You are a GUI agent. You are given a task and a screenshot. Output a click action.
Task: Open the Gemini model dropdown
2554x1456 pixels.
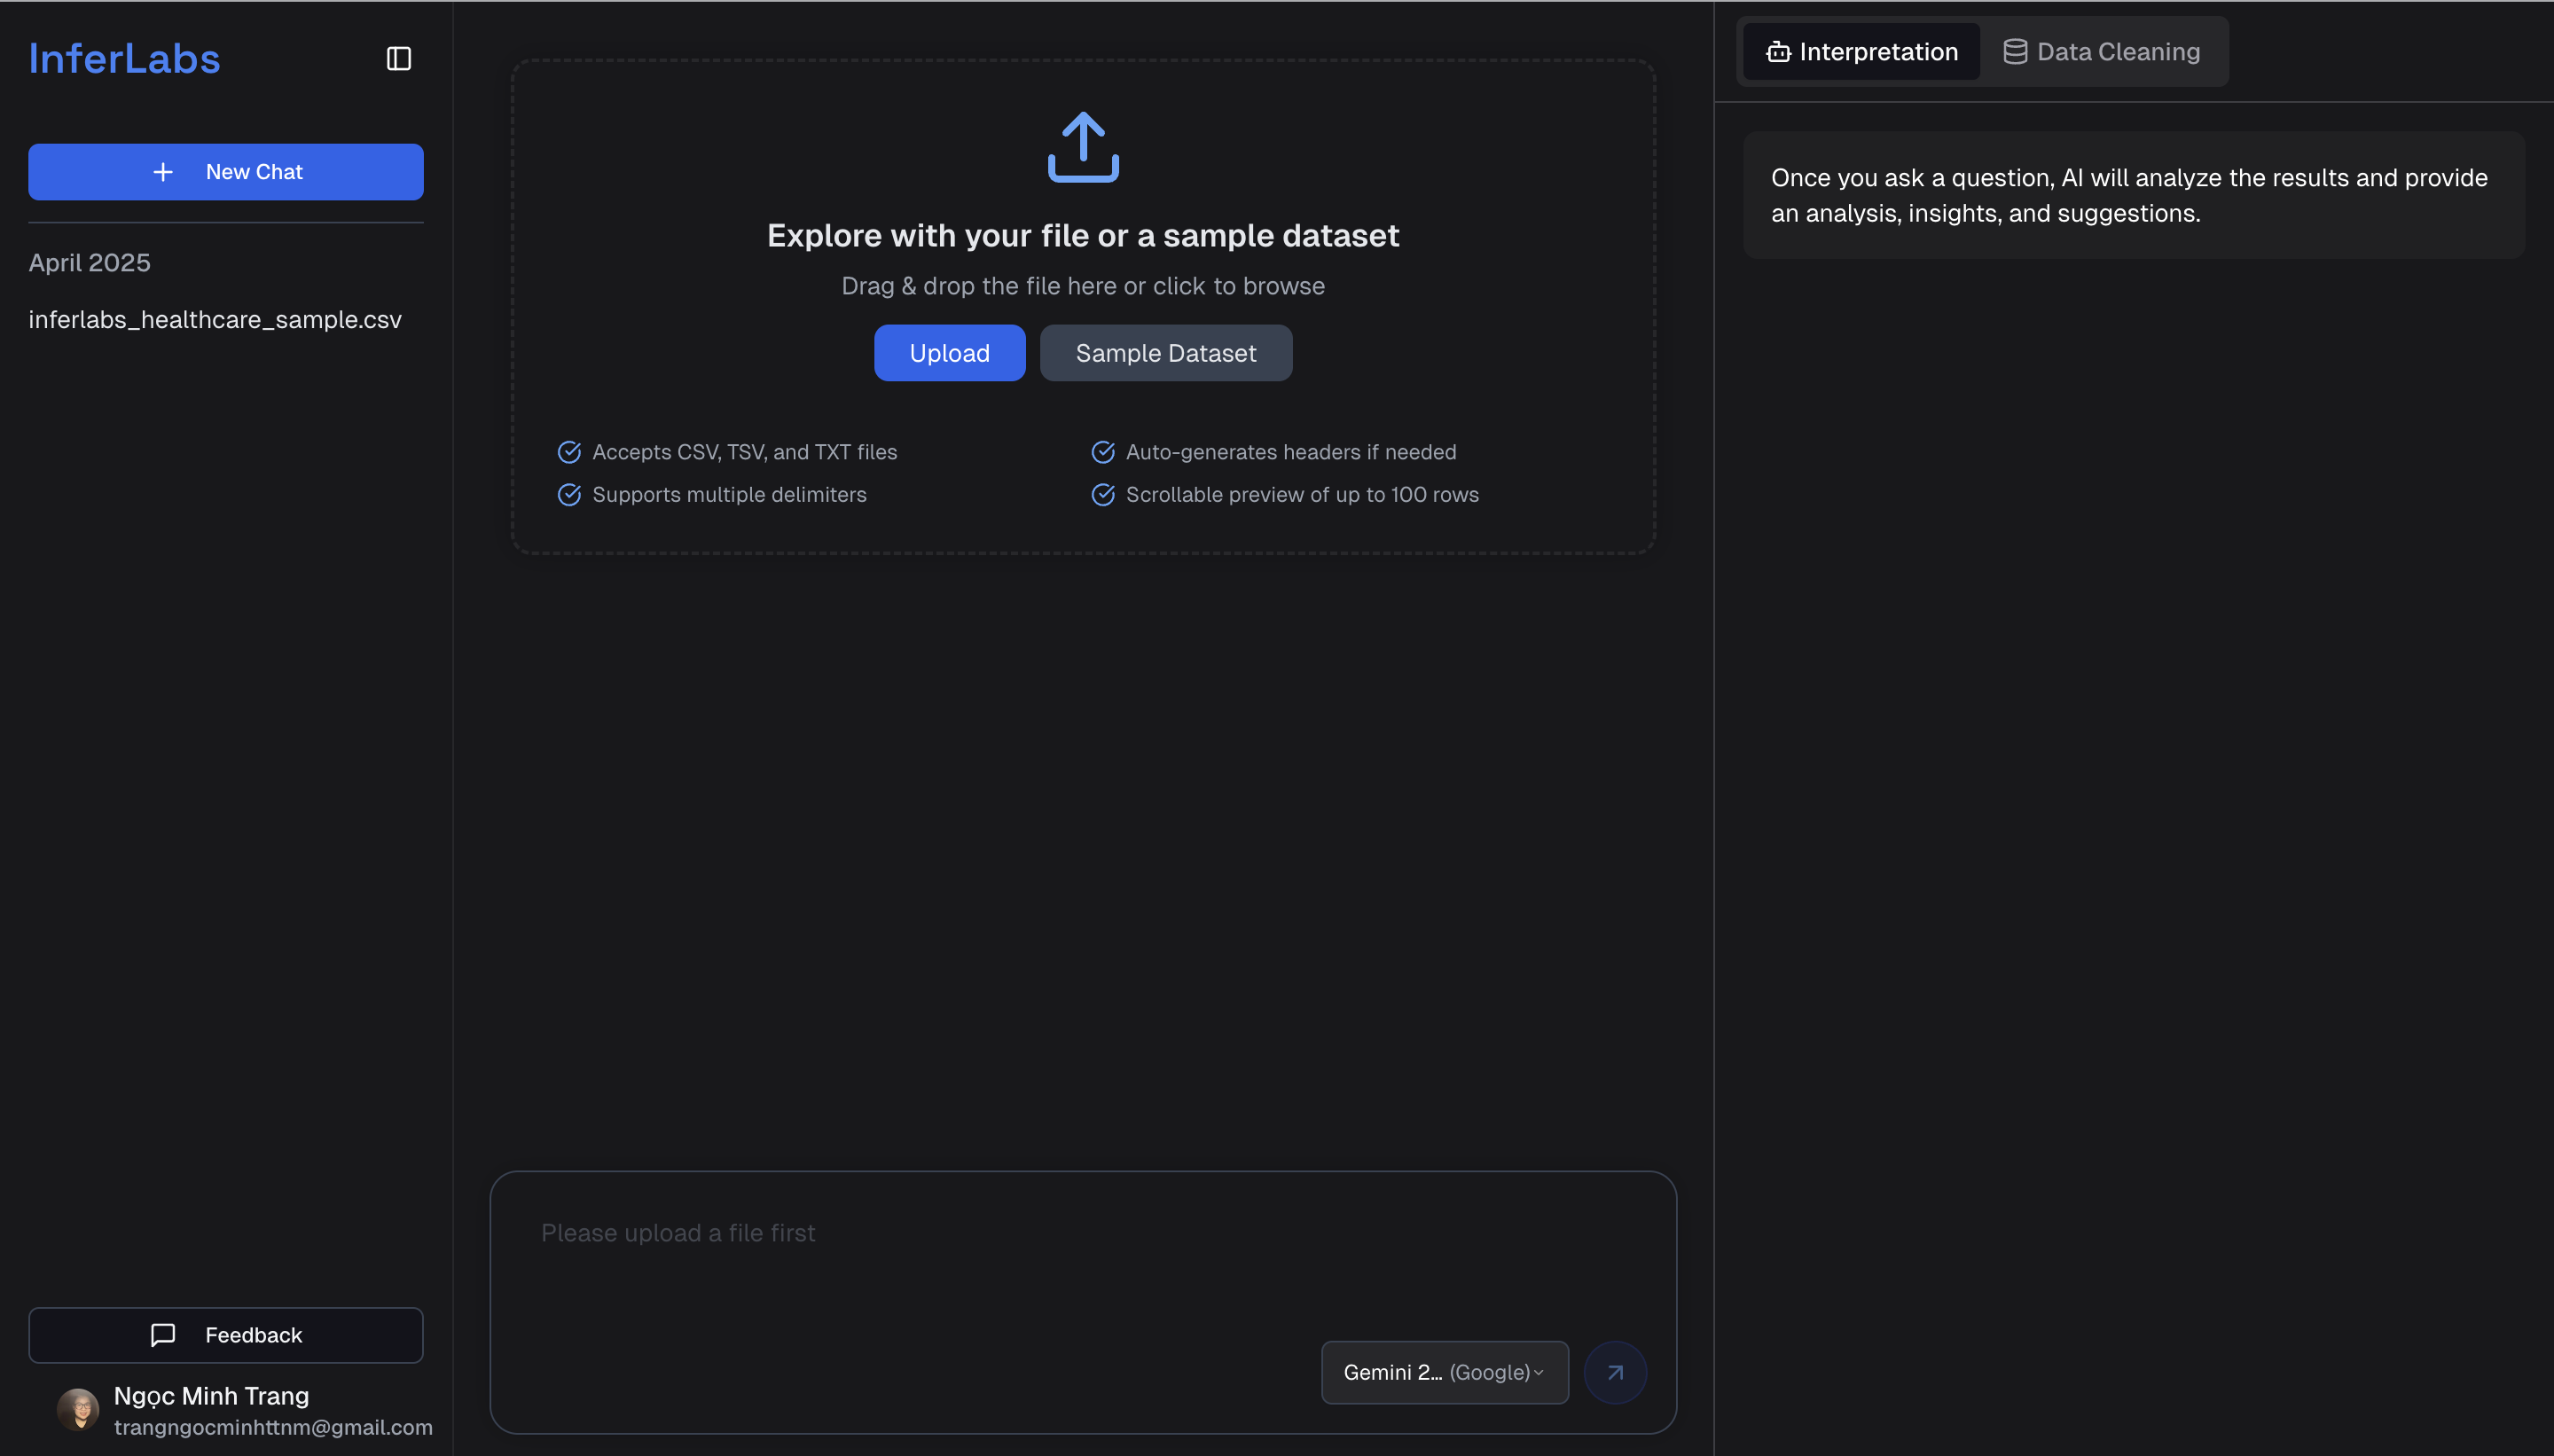1444,1372
